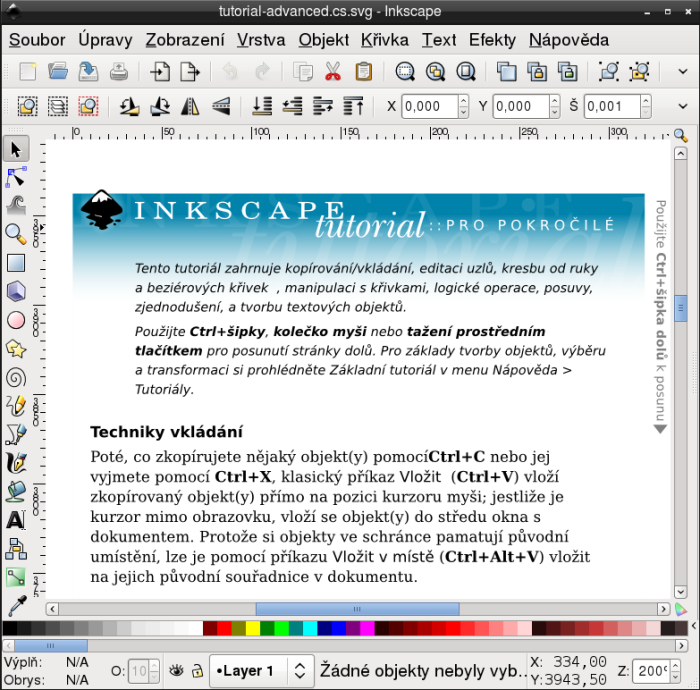Open the Layer 1 dropdown

coord(262,670)
